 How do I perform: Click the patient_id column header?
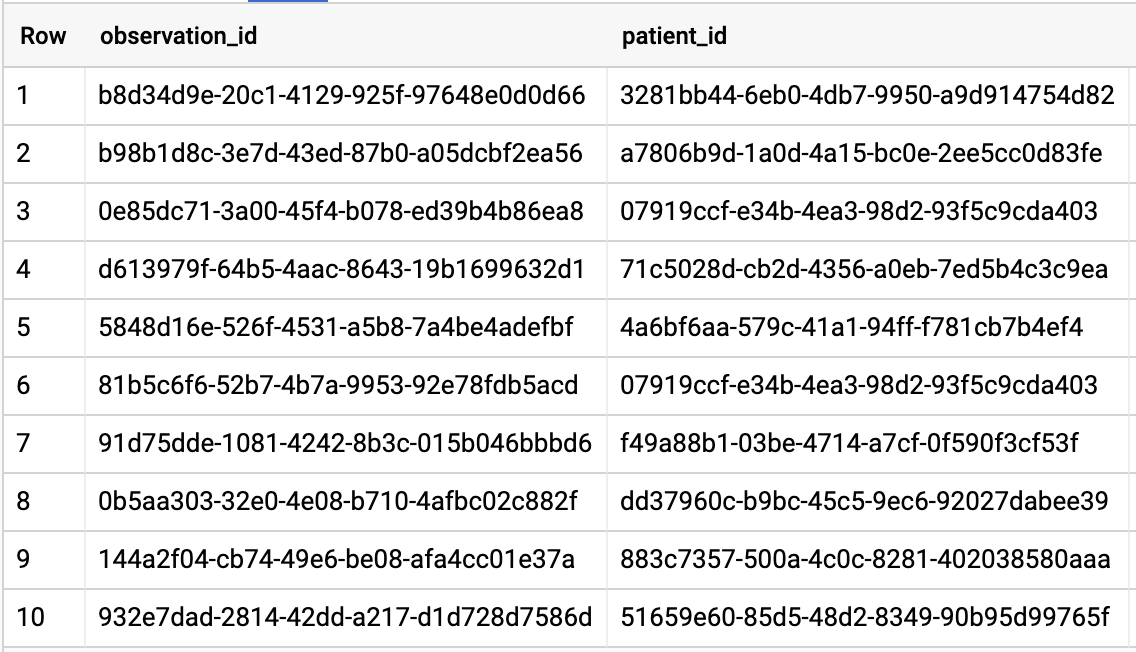(x=674, y=37)
